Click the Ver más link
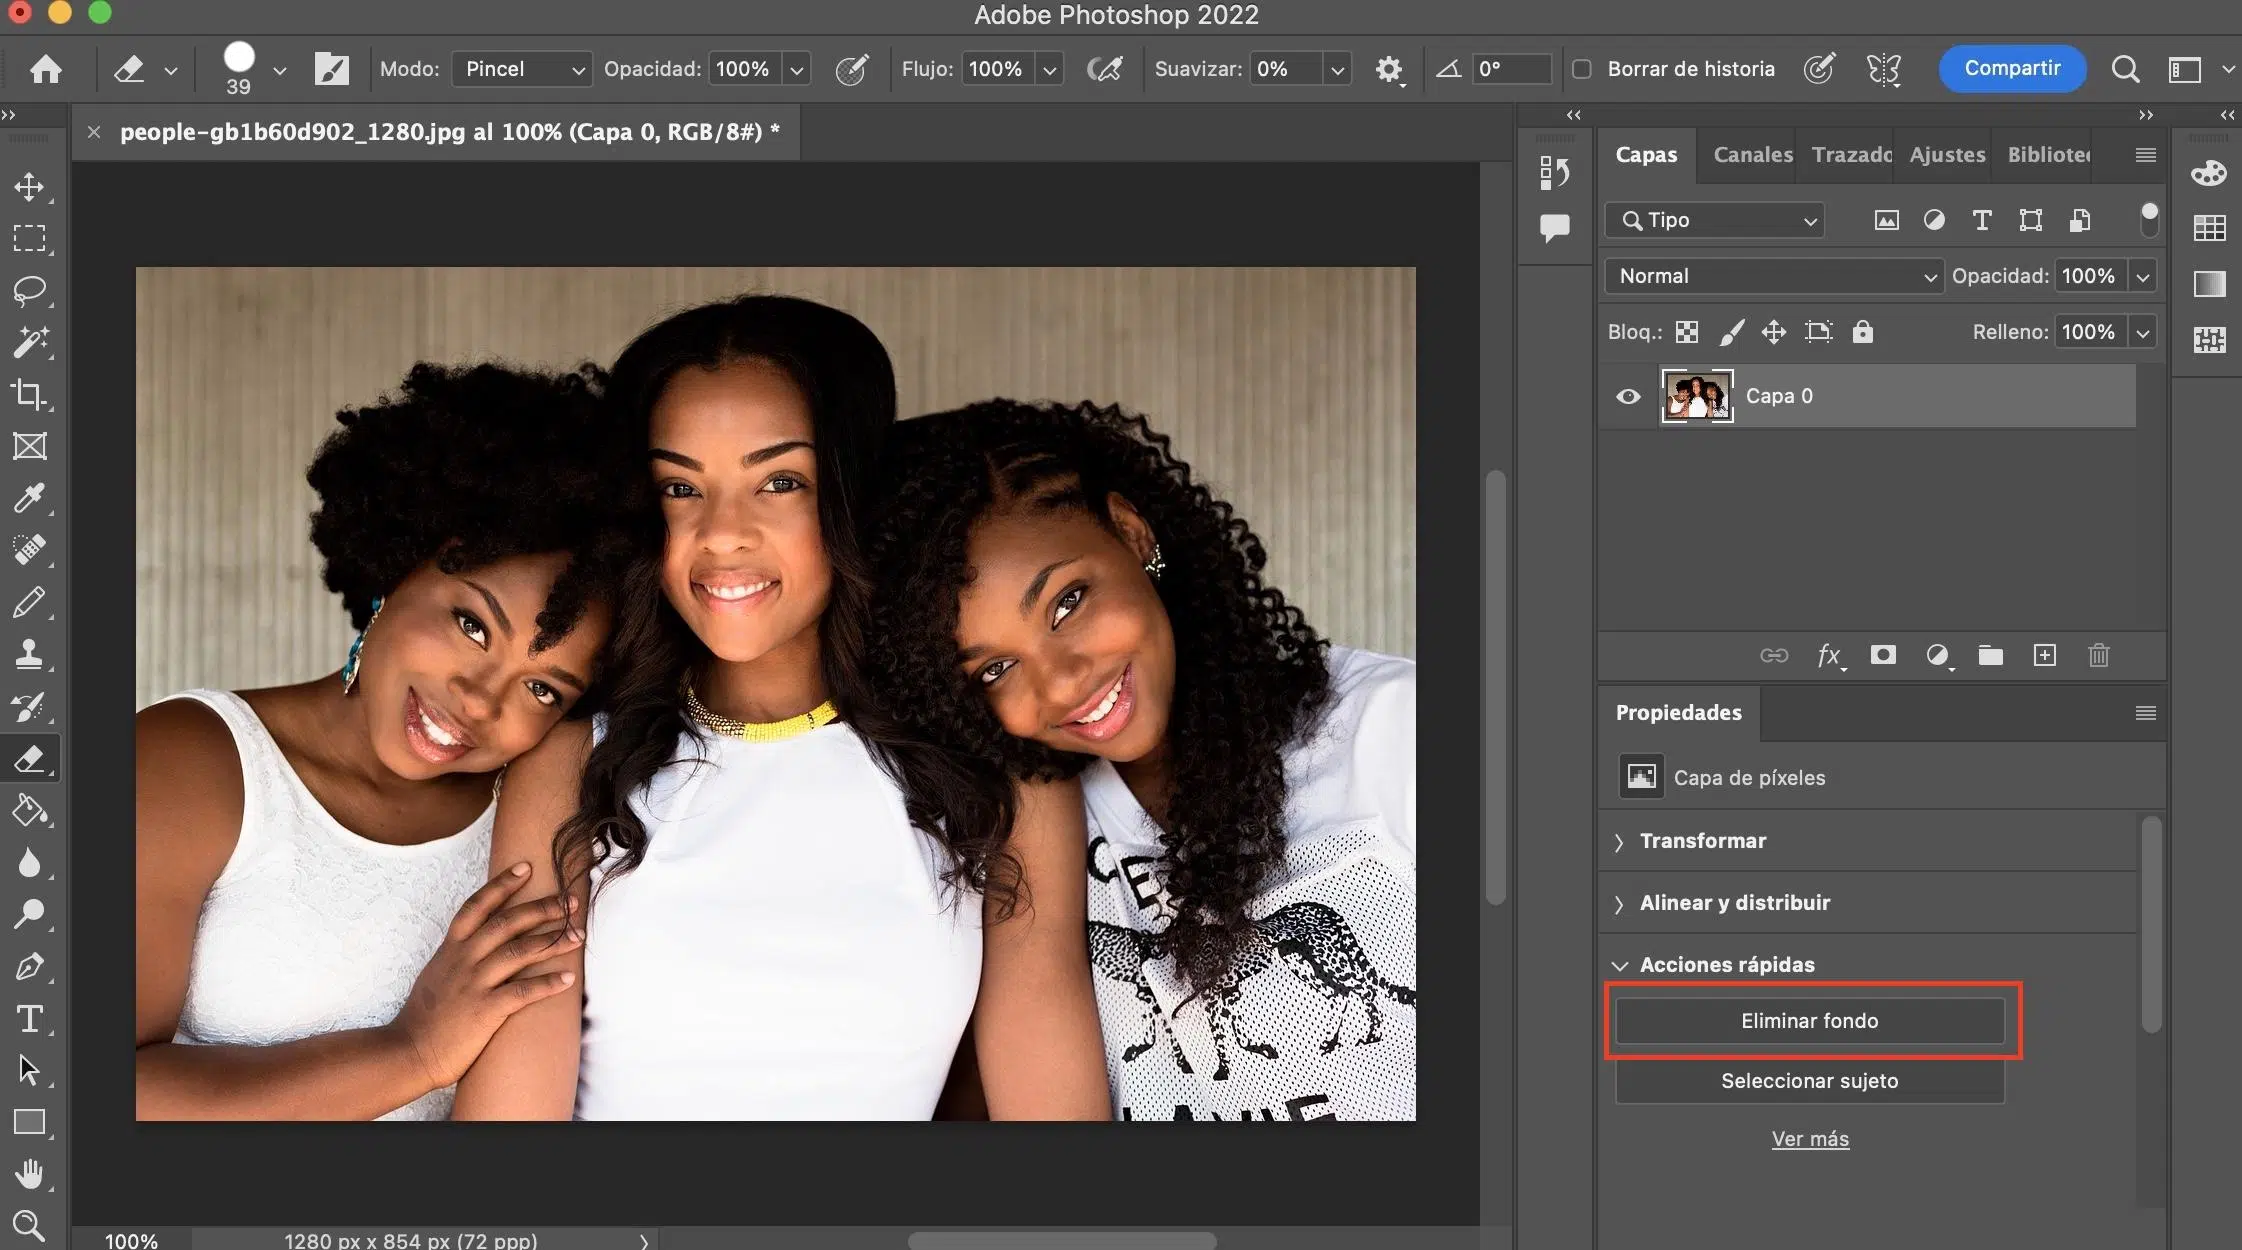 [1809, 1139]
